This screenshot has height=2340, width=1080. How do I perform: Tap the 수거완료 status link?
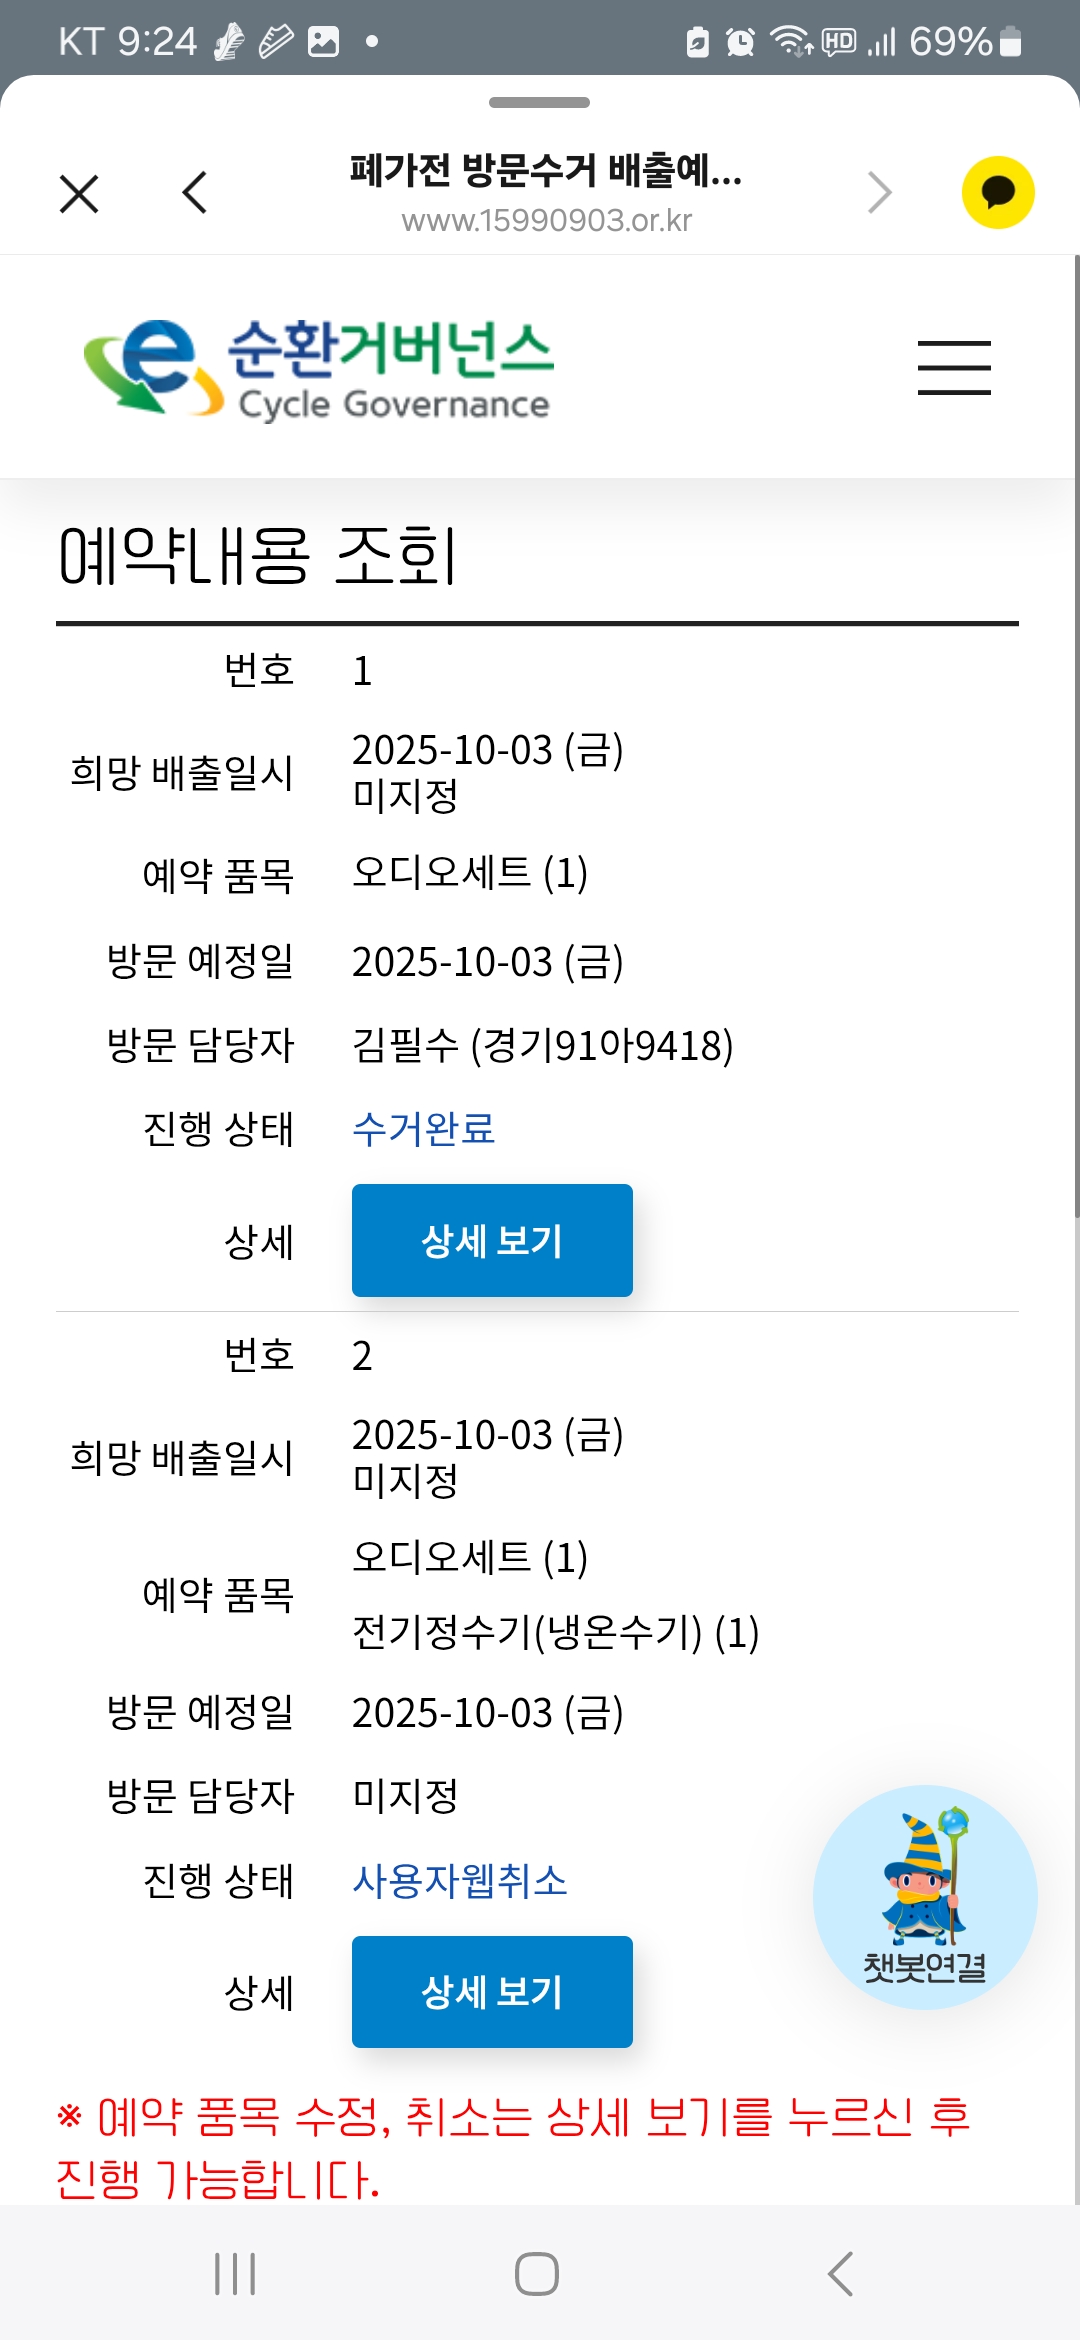coord(424,1129)
